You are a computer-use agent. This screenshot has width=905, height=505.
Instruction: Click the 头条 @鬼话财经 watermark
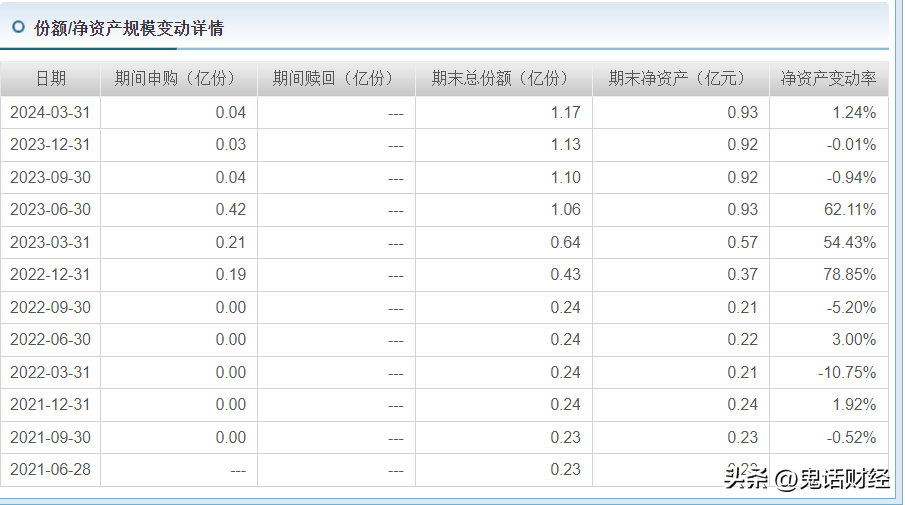click(x=807, y=479)
